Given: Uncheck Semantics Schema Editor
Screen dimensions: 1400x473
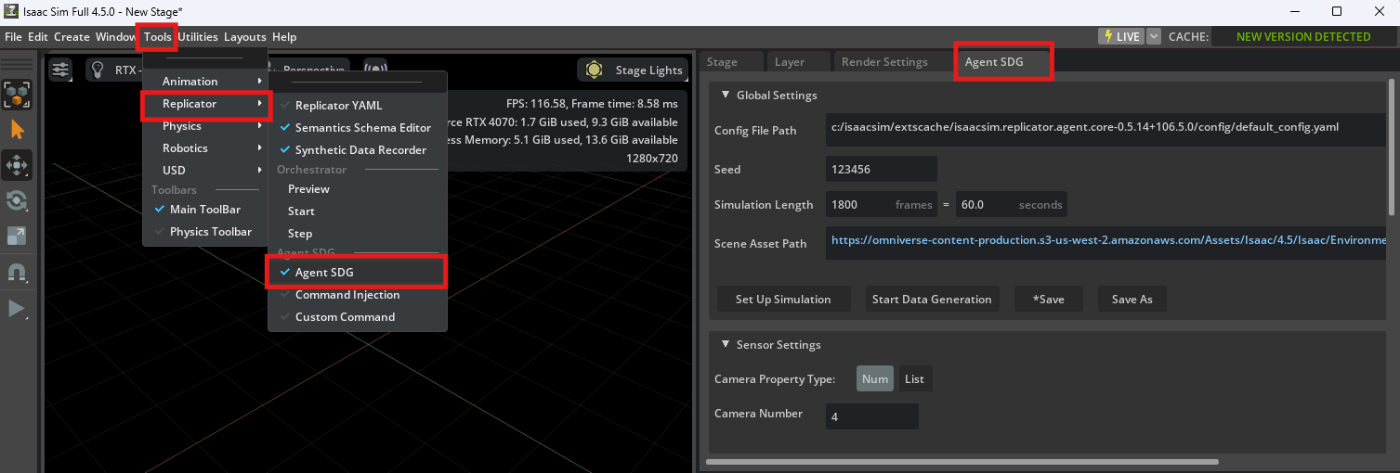Looking at the screenshot, I should click(357, 128).
